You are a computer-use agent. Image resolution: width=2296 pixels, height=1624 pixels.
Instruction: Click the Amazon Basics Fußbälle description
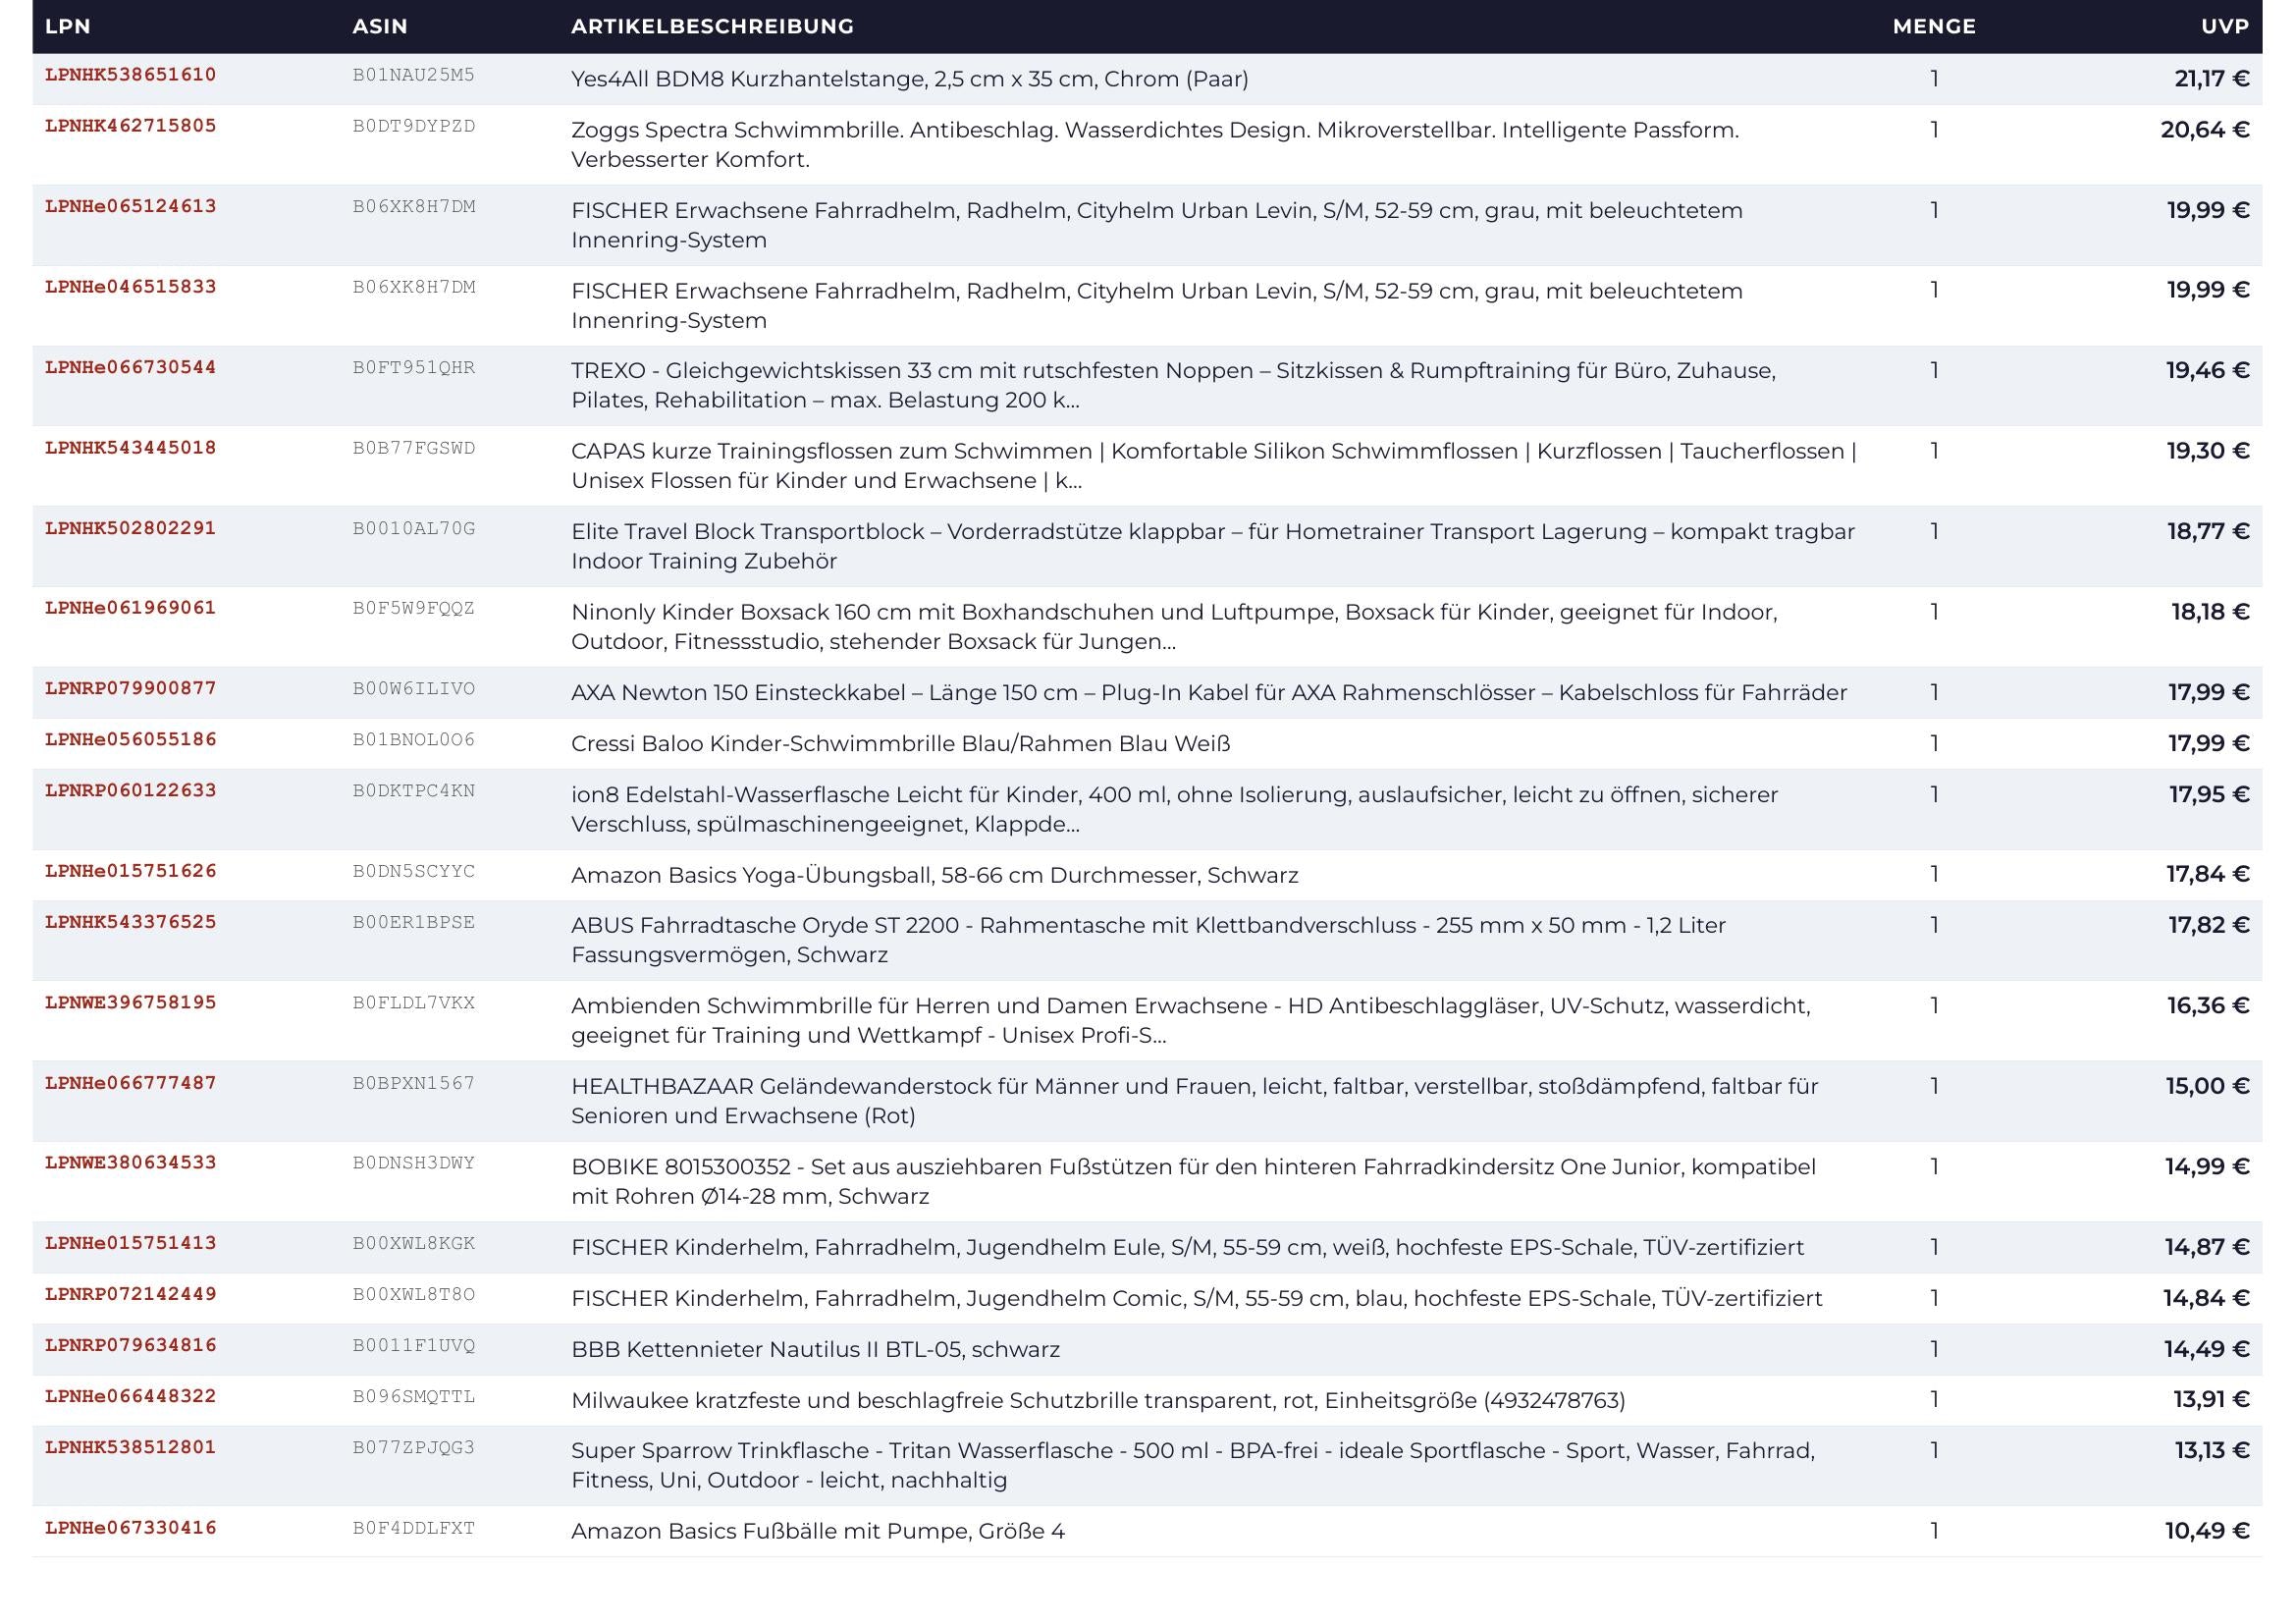click(x=818, y=1532)
